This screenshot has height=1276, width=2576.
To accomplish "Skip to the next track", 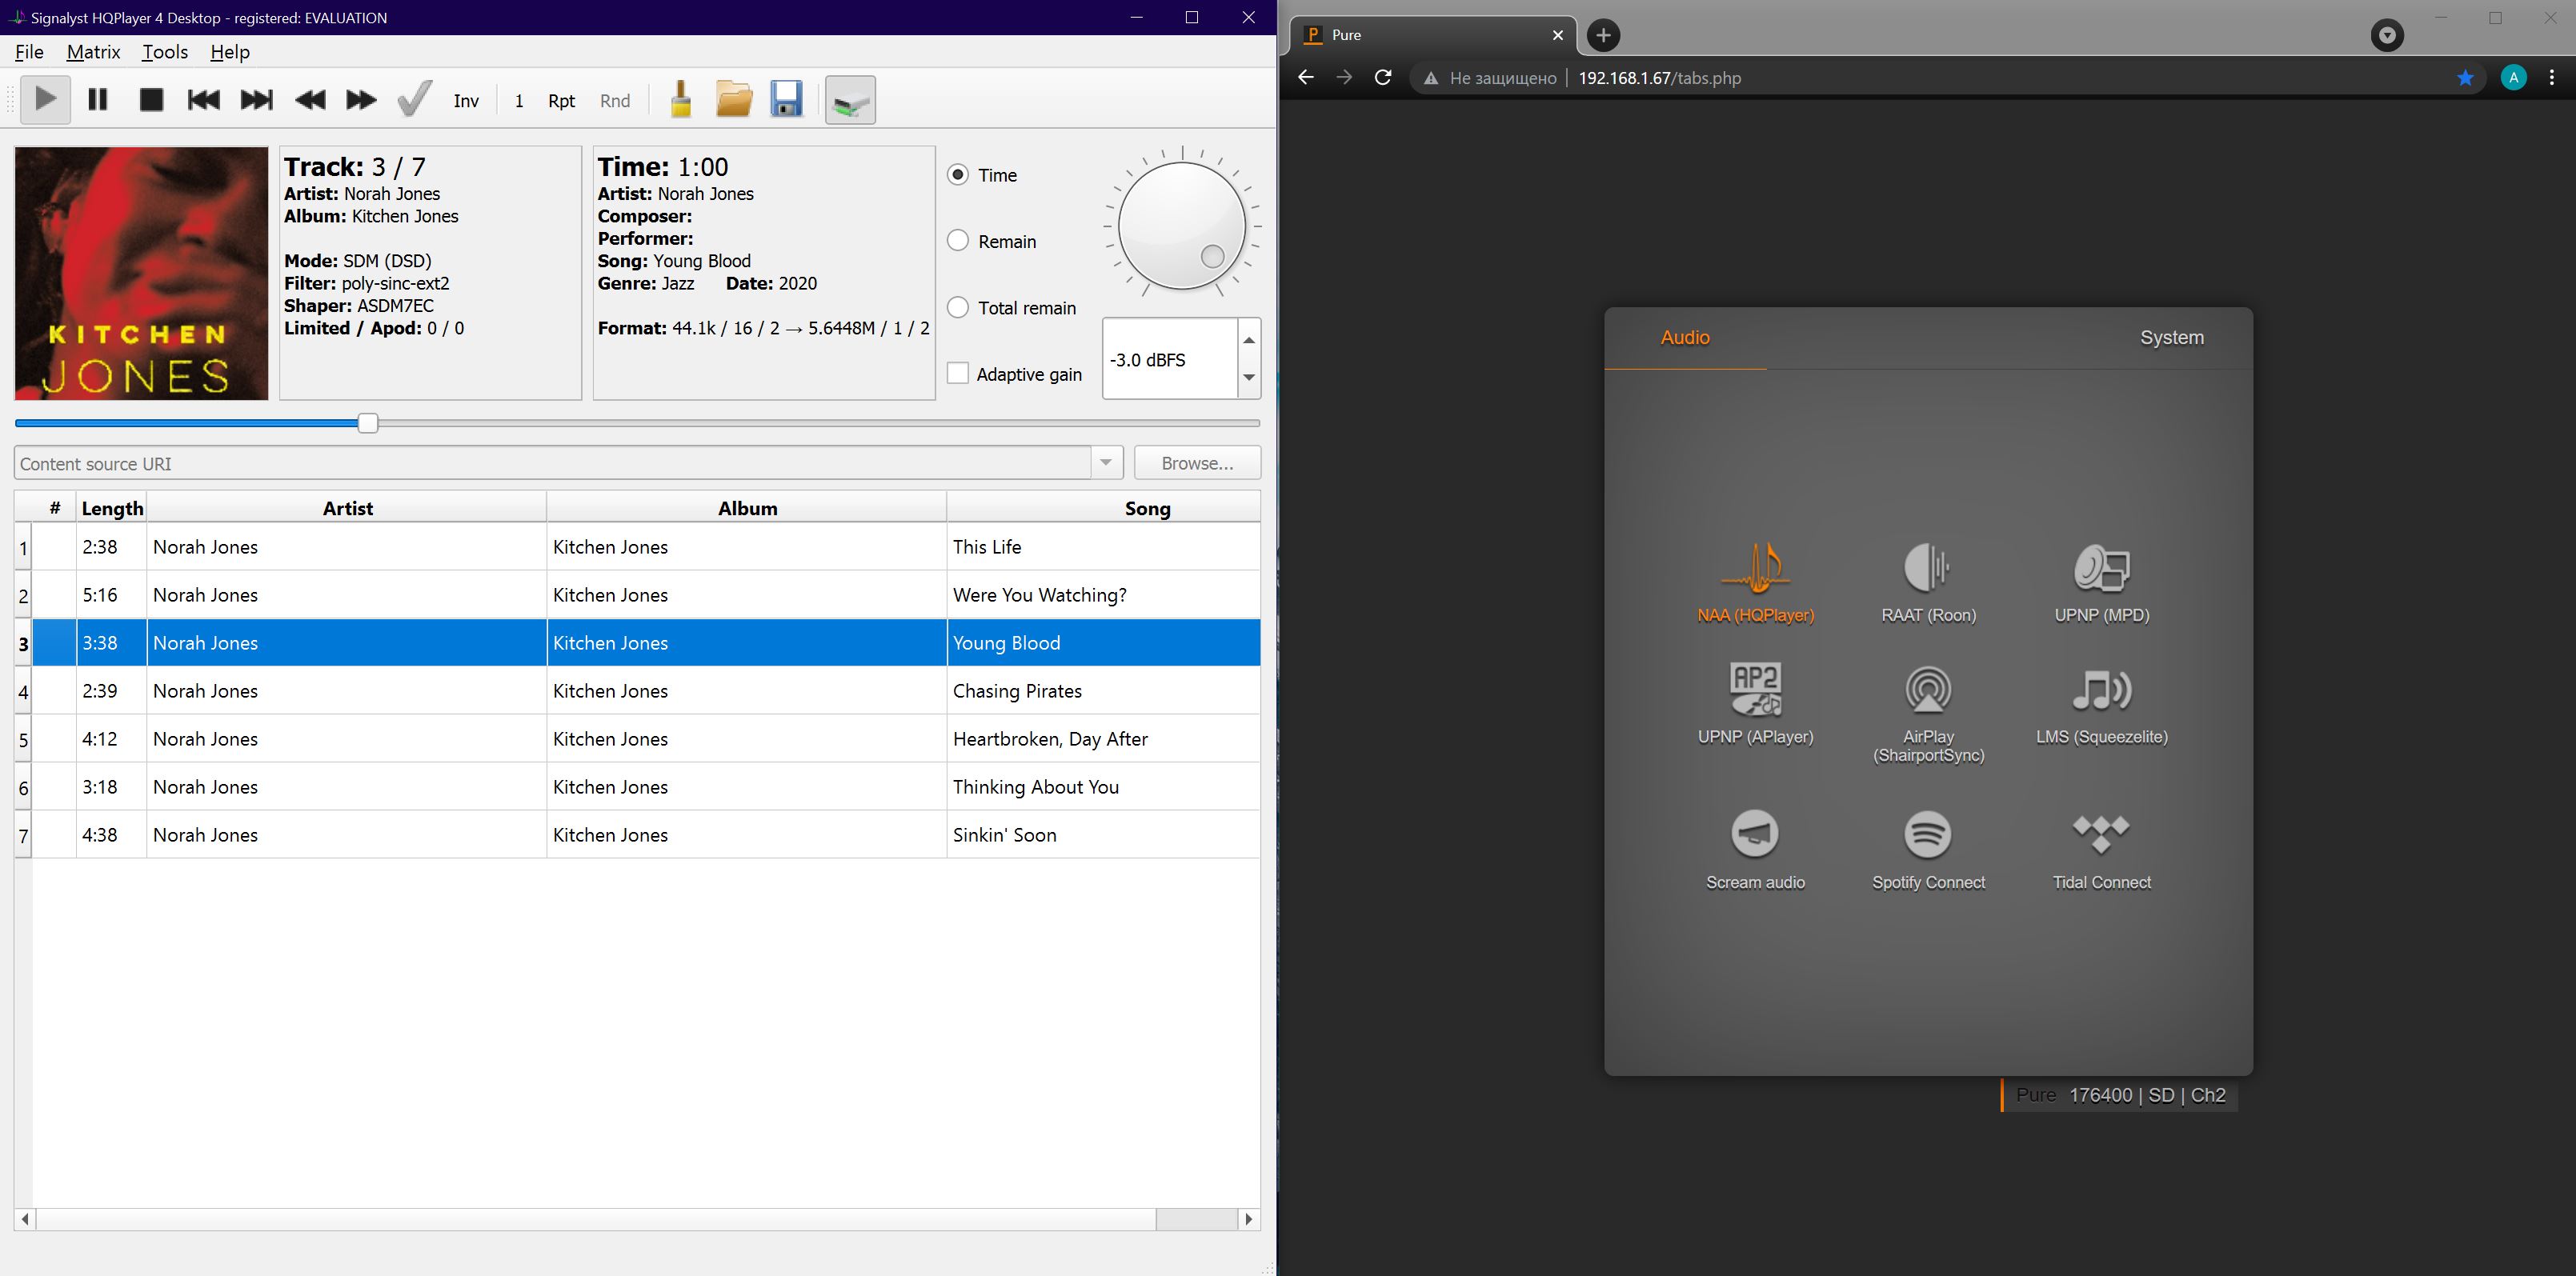I will coord(256,100).
